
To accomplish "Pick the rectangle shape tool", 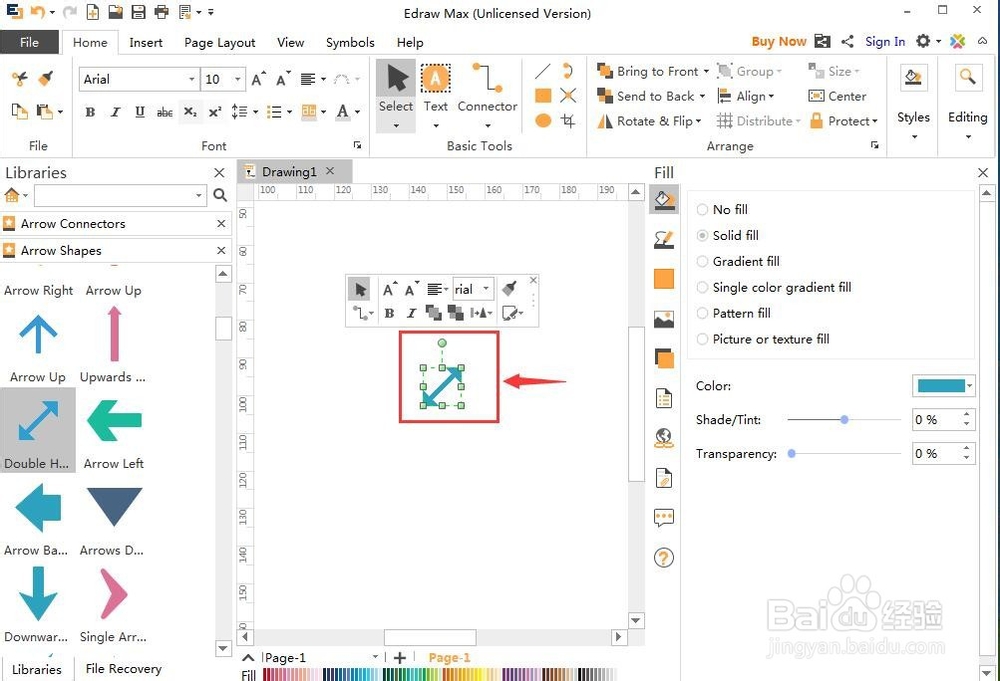I will (x=543, y=96).
